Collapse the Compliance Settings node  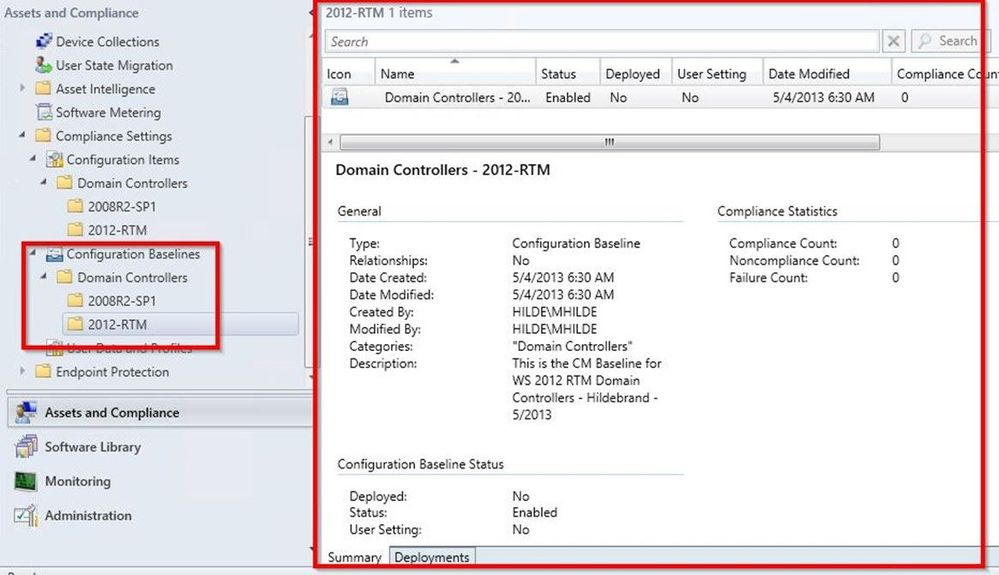pyautogui.click(x=22, y=134)
